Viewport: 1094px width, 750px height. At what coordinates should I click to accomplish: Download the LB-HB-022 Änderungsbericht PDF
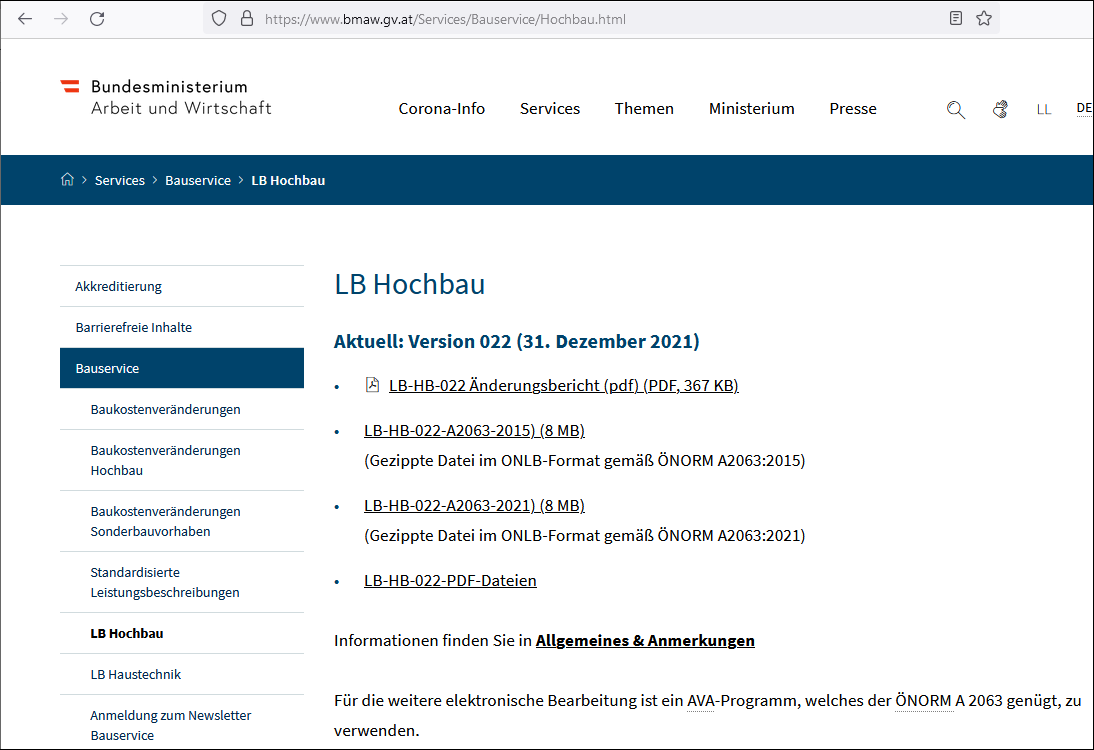tap(562, 386)
